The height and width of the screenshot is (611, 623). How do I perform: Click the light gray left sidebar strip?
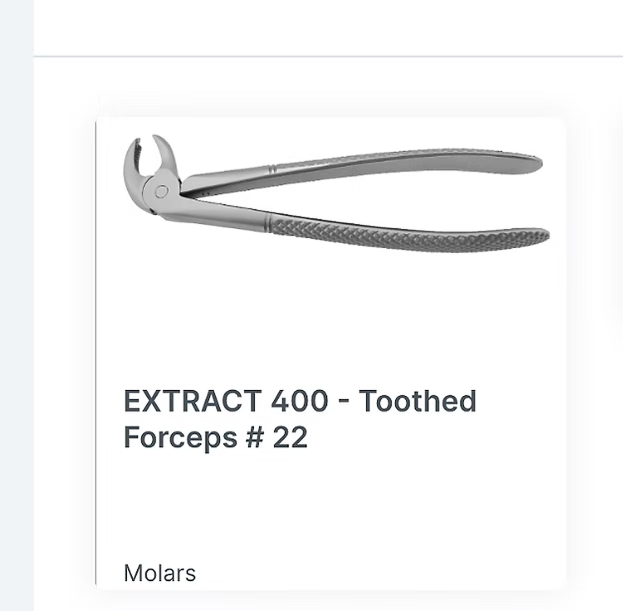pyautogui.click(x=16, y=300)
